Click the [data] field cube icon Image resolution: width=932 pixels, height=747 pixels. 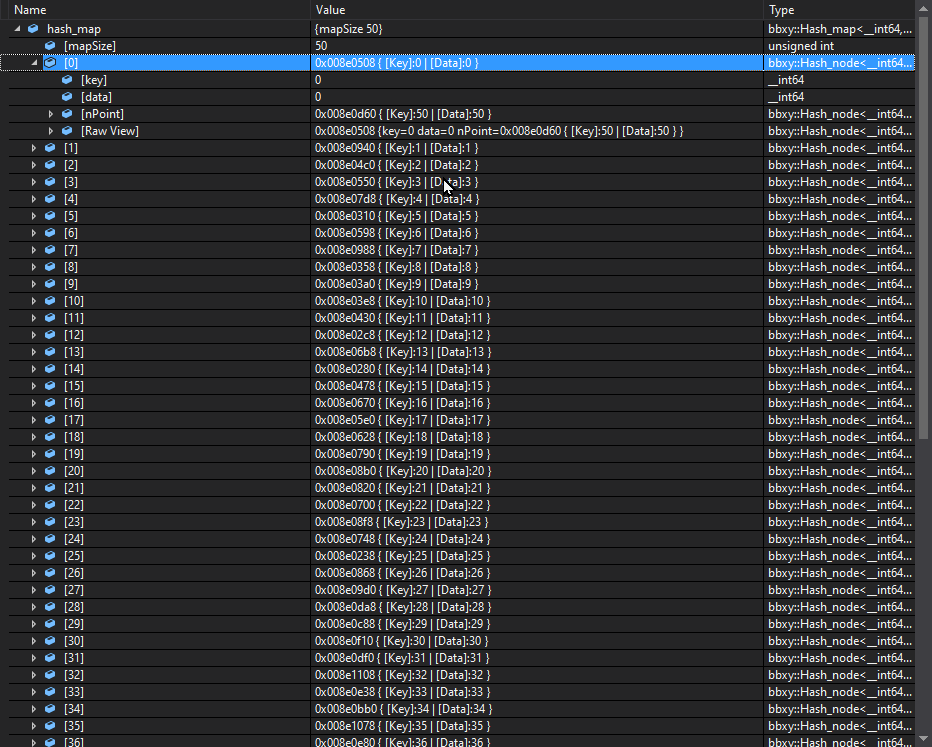pyautogui.click(x=67, y=96)
